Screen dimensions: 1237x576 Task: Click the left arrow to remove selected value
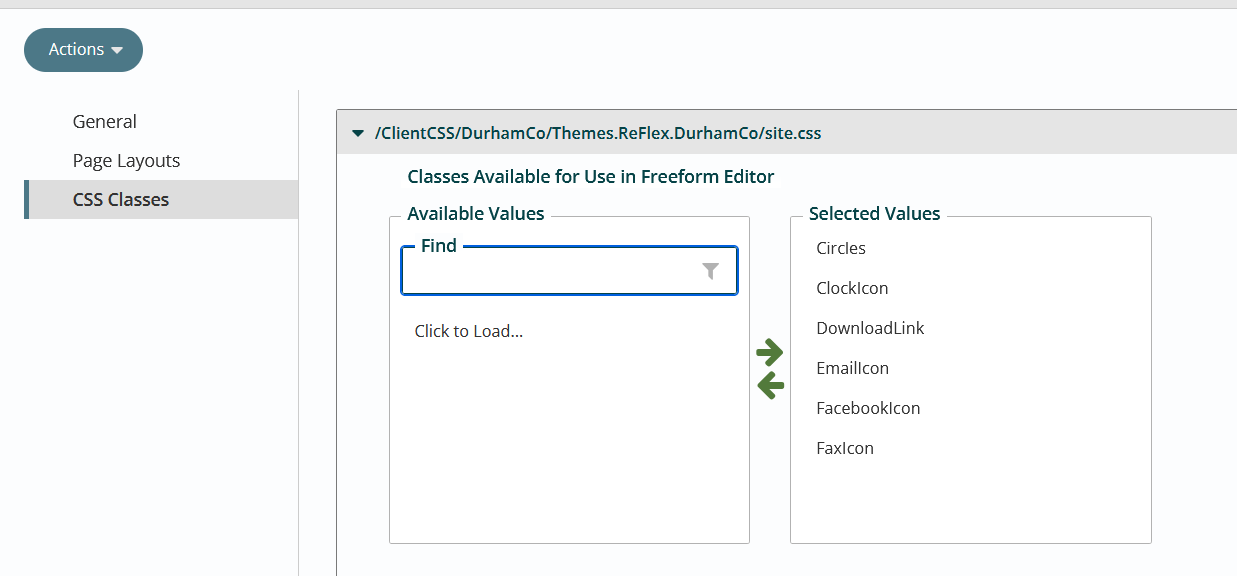click(770, 385)
